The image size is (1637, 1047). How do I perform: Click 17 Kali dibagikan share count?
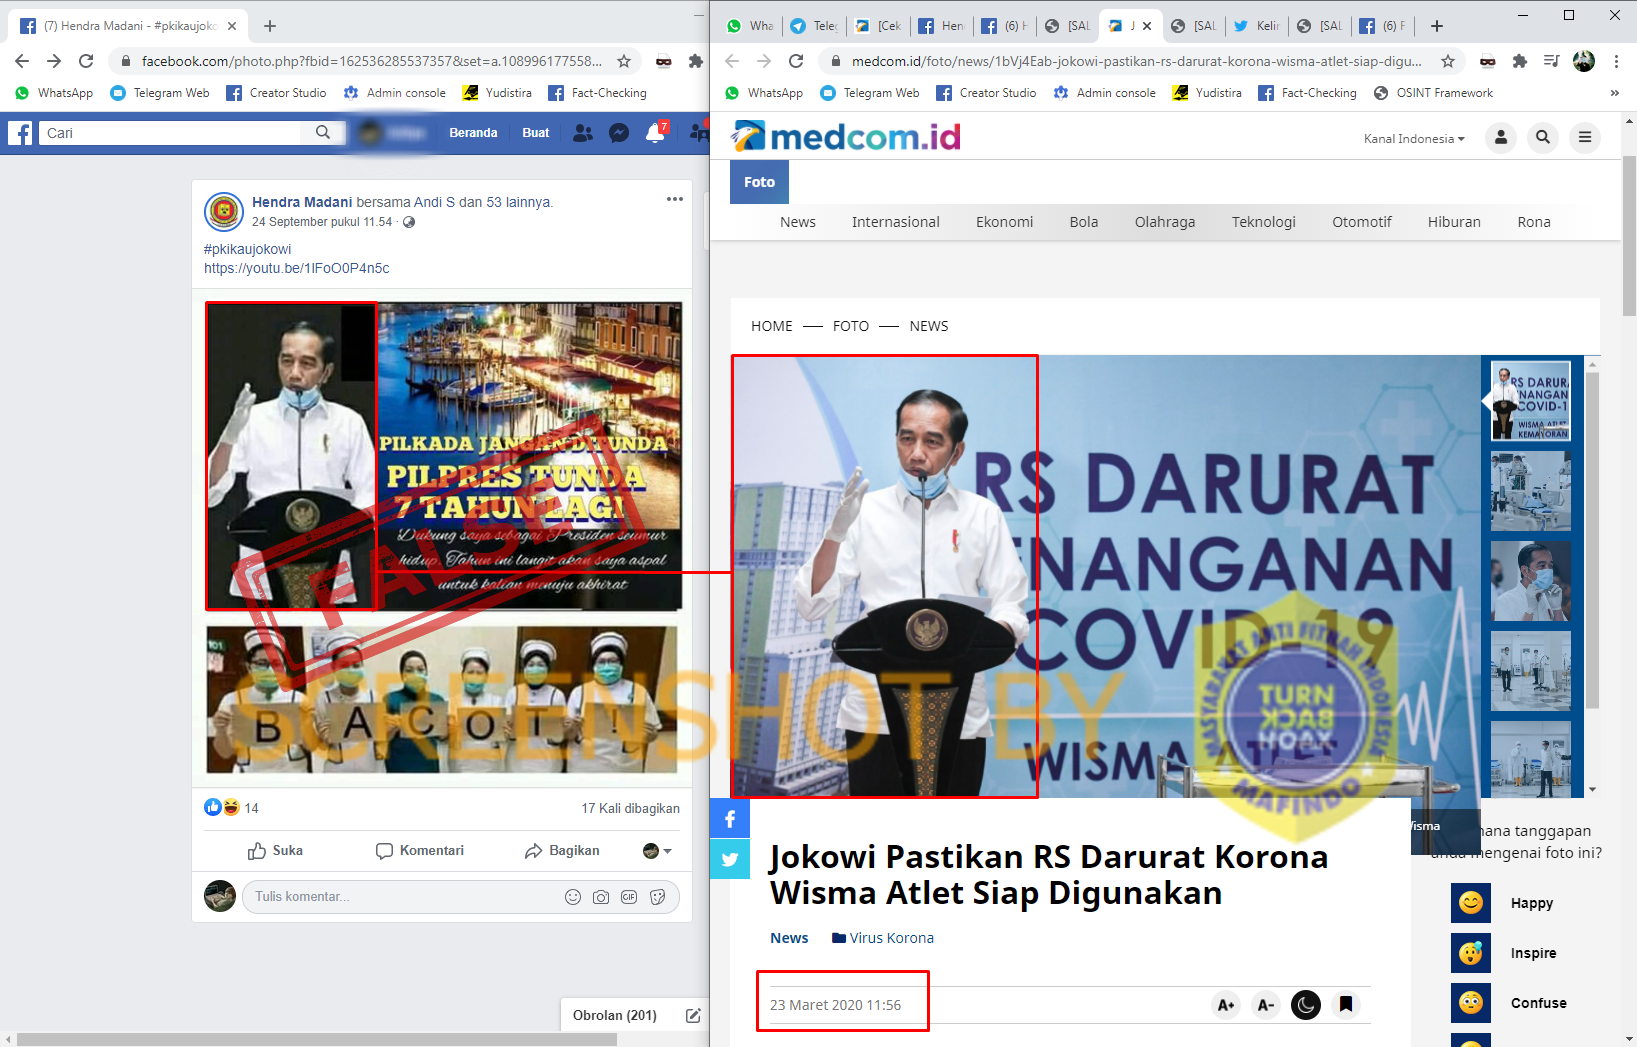(631, 808)
